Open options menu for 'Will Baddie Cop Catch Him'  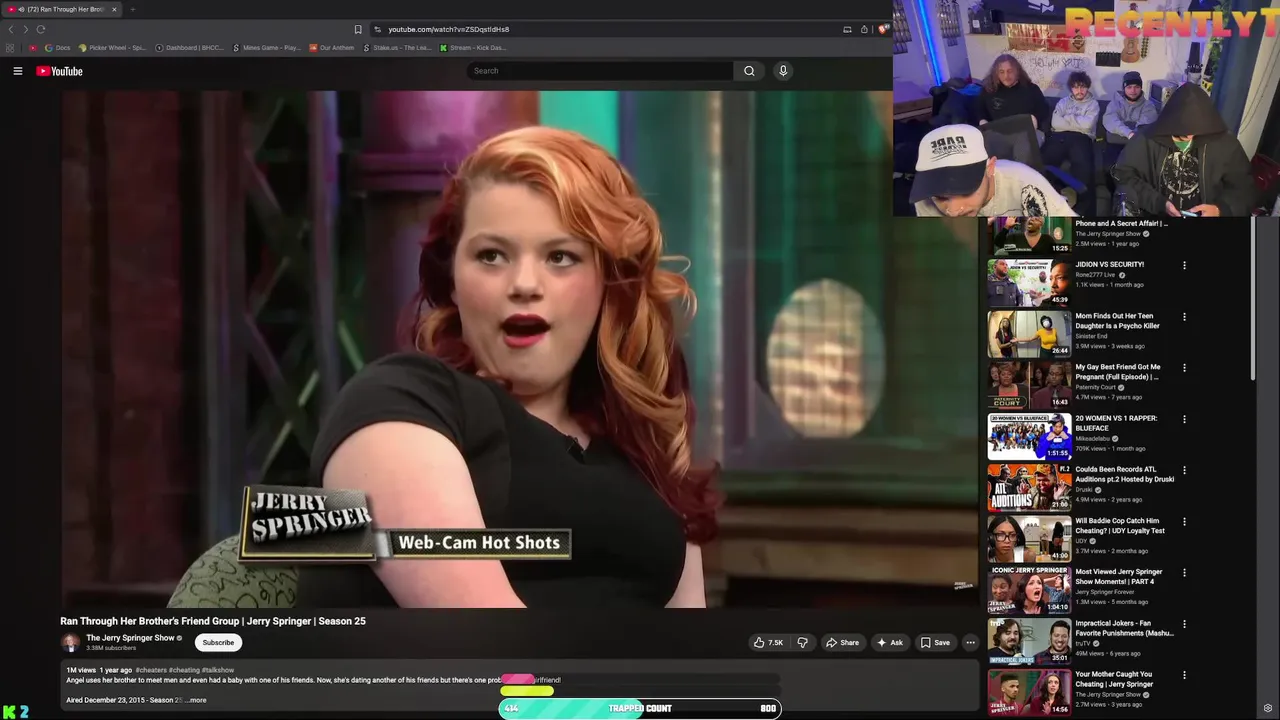pyautogui.click(x=1184, y=521)
